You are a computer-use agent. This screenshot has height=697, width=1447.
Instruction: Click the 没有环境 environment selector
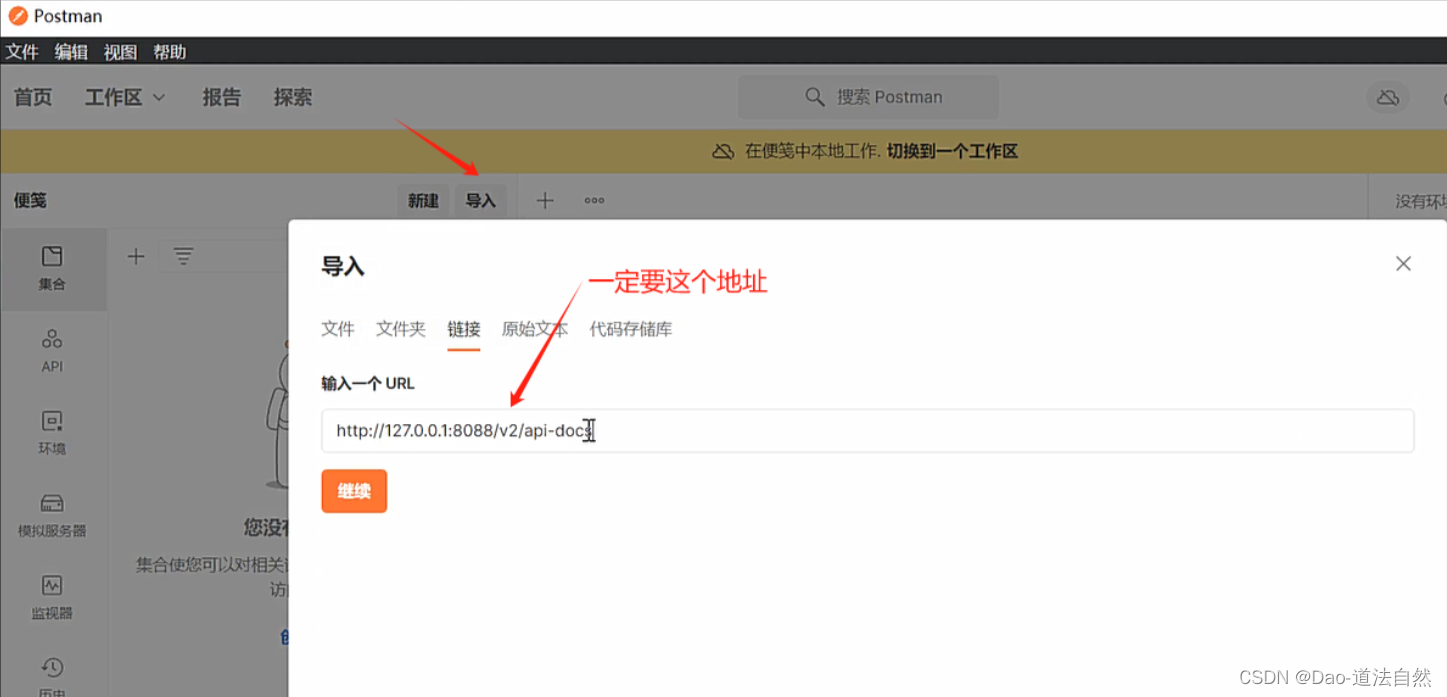[1421, 201]
